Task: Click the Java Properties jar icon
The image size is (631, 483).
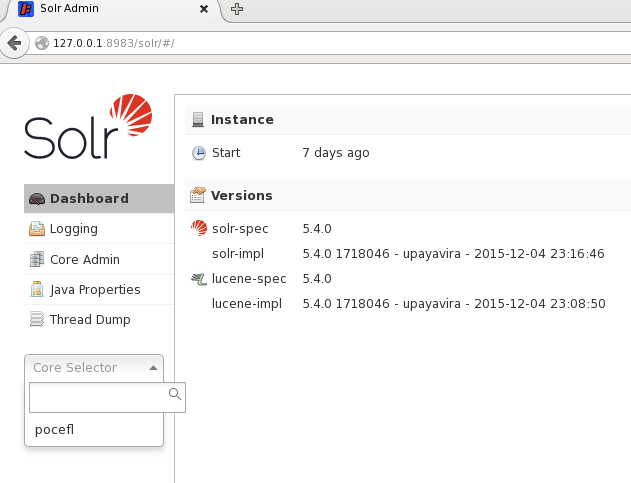Action: pos(37,289)
